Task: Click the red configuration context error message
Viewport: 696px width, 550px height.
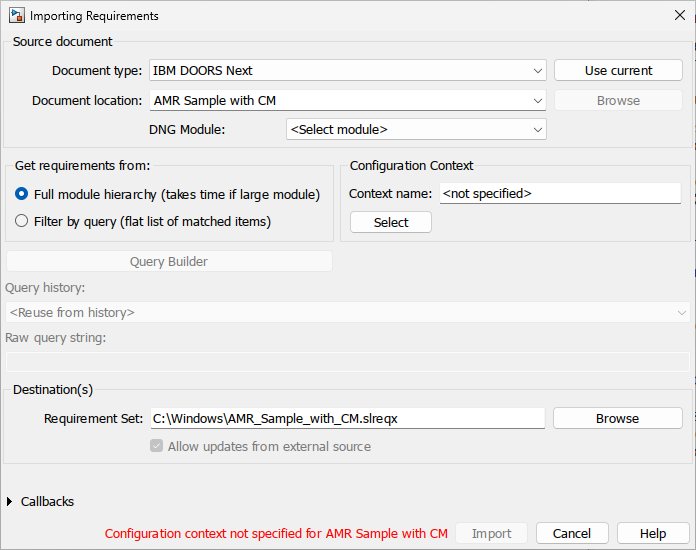Action: 276,533
